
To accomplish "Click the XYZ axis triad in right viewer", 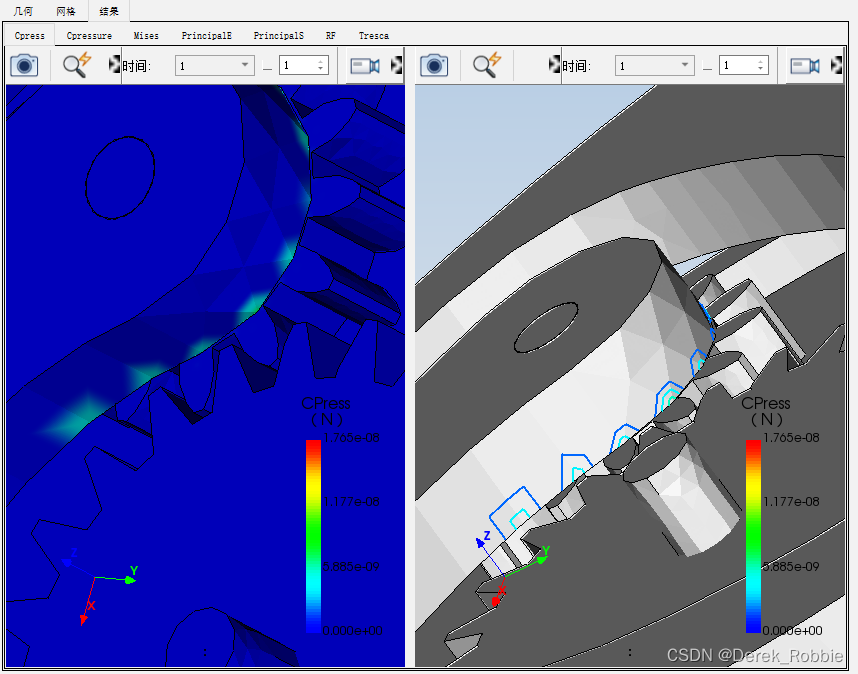I will (512, 568).
